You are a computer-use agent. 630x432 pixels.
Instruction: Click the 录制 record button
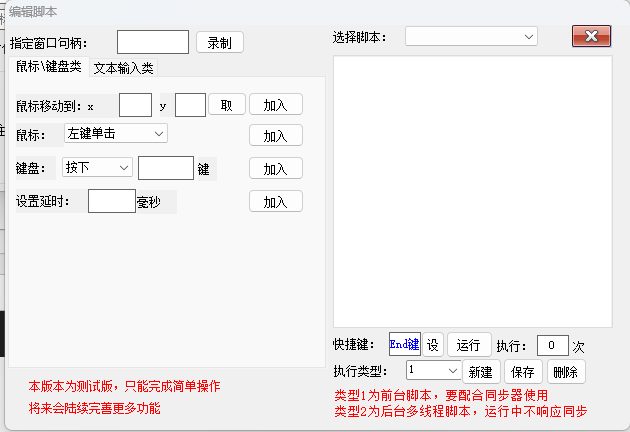[x=219, y=42]
